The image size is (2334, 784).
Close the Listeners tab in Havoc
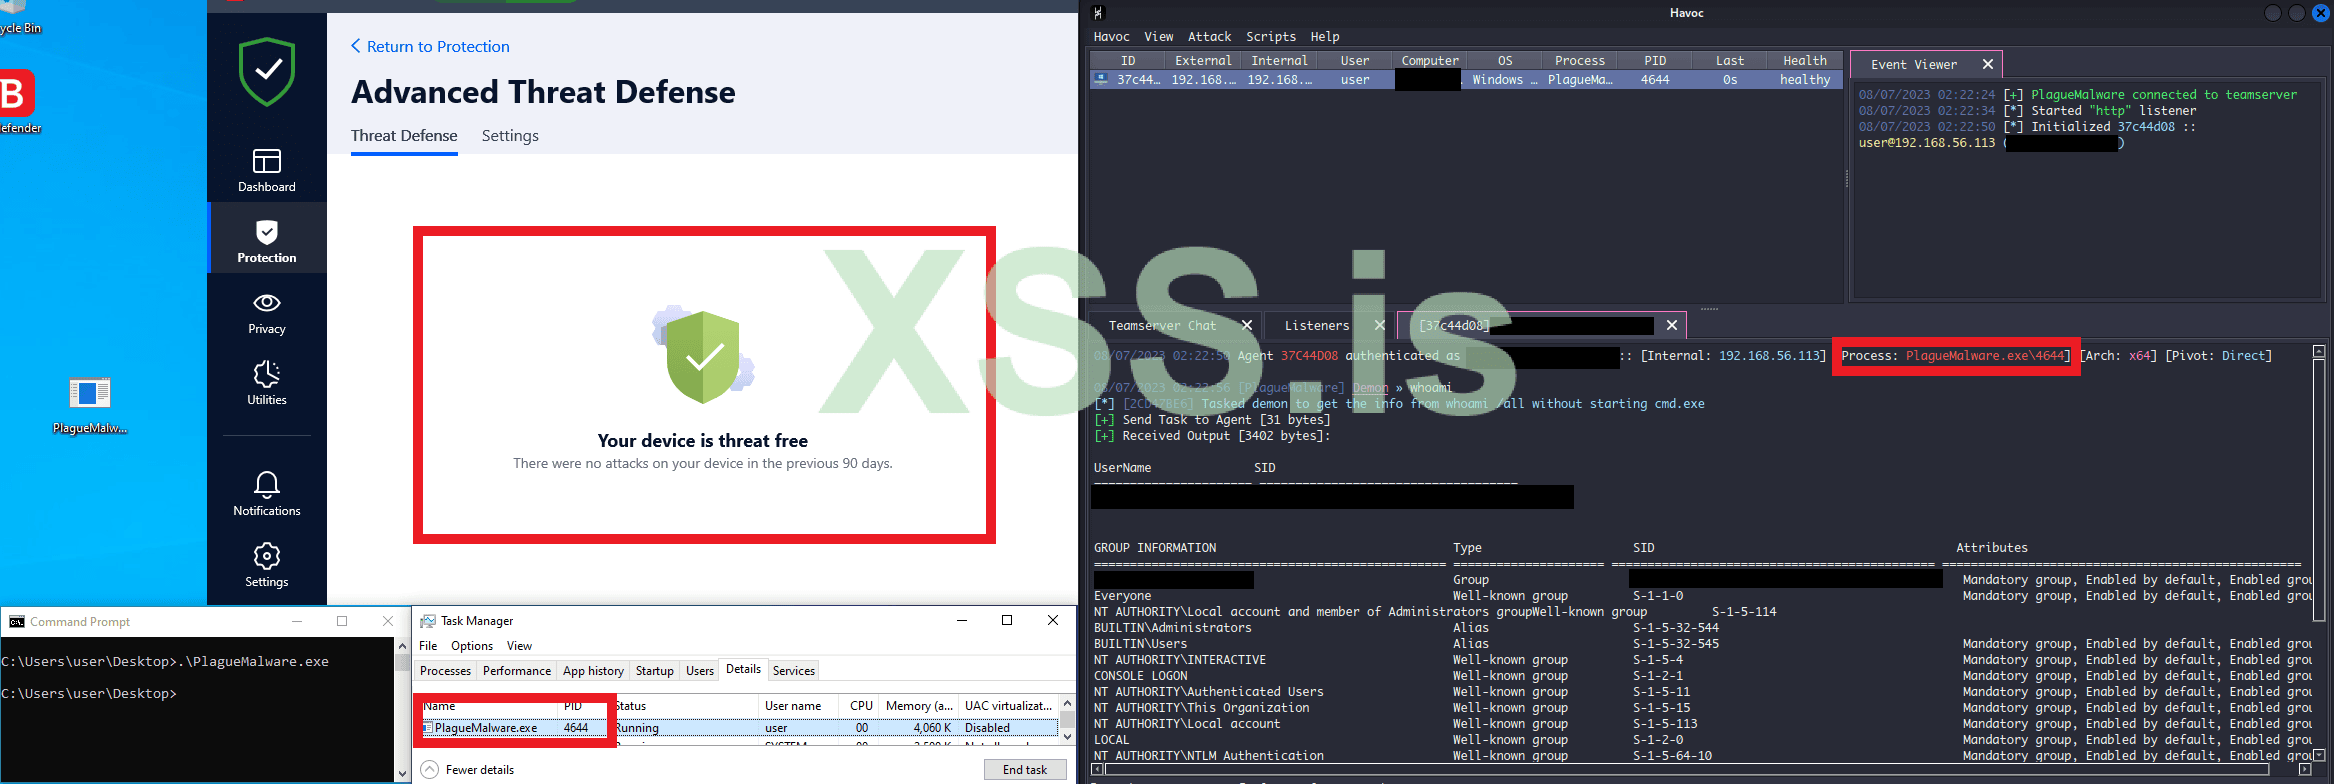coord(1380,325)
